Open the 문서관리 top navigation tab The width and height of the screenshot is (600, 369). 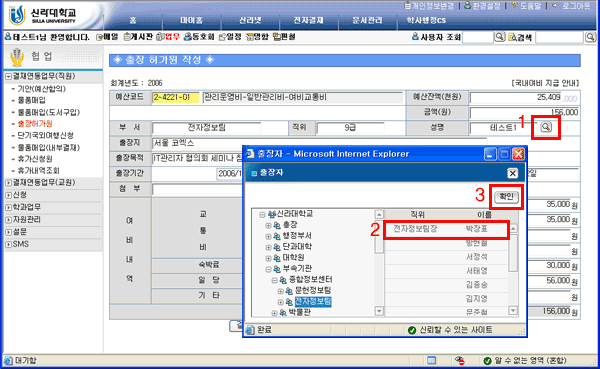(x=367, y=20)
